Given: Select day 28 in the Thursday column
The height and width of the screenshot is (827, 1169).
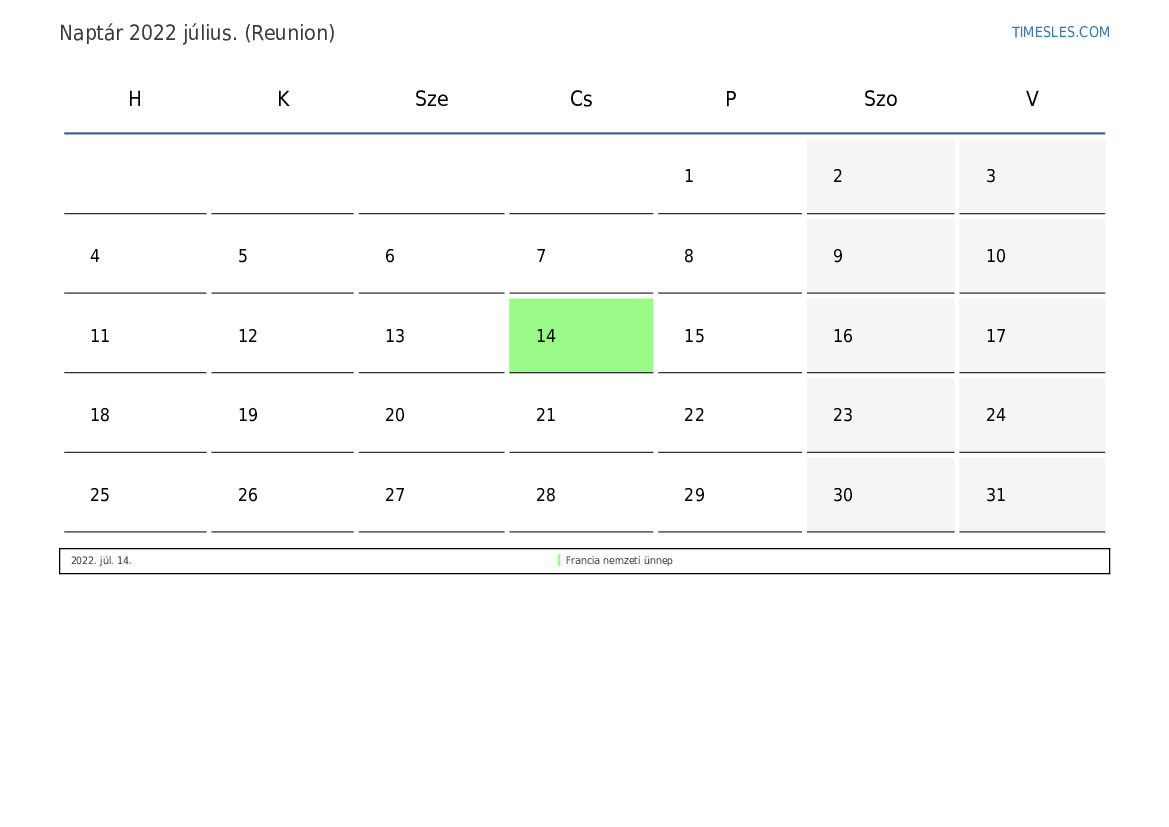Looking at the screenshot, I should [581, 494].
